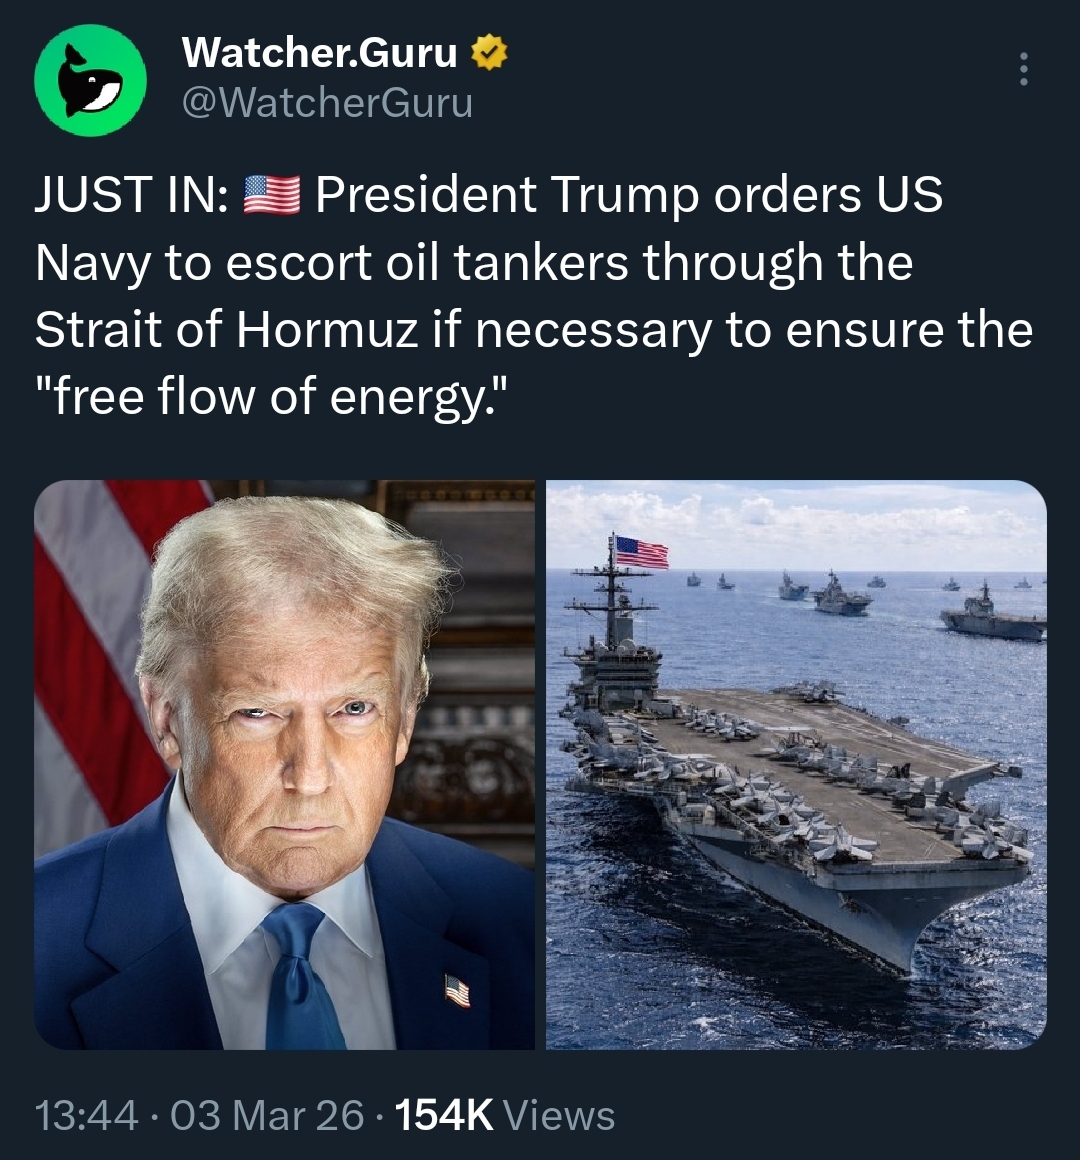Screen dimensions: 1080x1160
Task: Click the JUST IN label text
Action: (x=131, y=195)
